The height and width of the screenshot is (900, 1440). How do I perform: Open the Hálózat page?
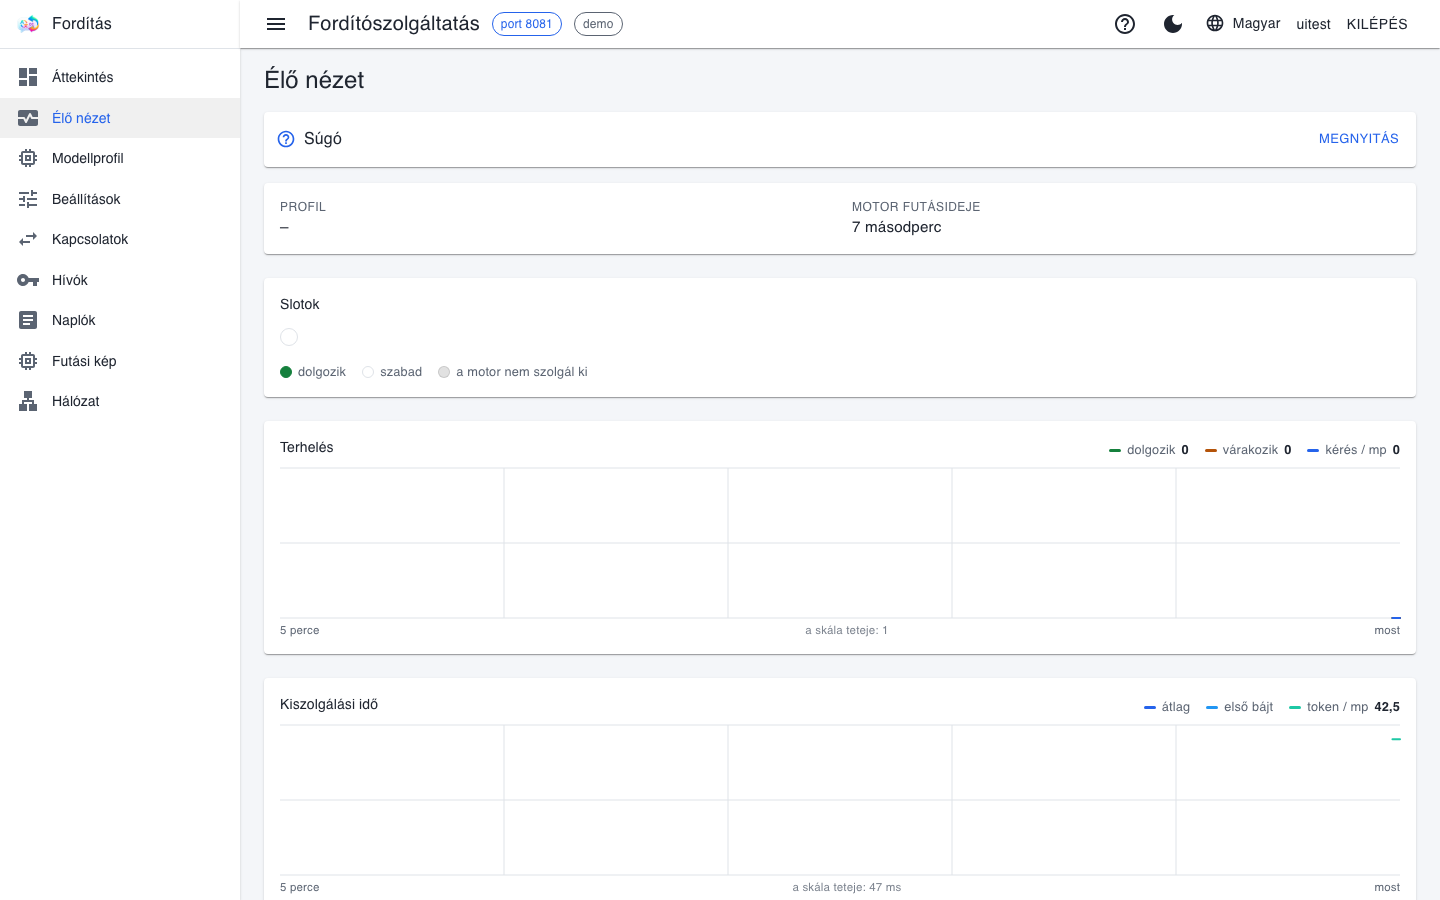tap(120, 401)
